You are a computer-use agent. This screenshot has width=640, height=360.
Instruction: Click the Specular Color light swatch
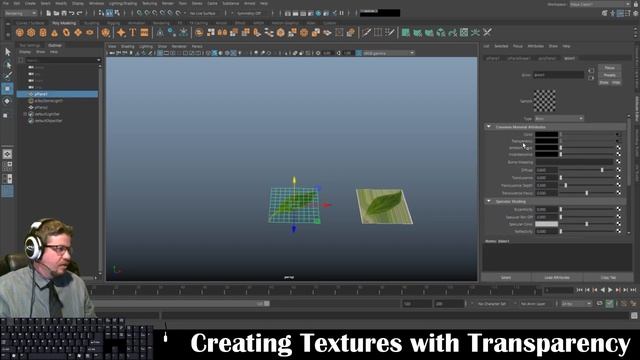(547, 224)
